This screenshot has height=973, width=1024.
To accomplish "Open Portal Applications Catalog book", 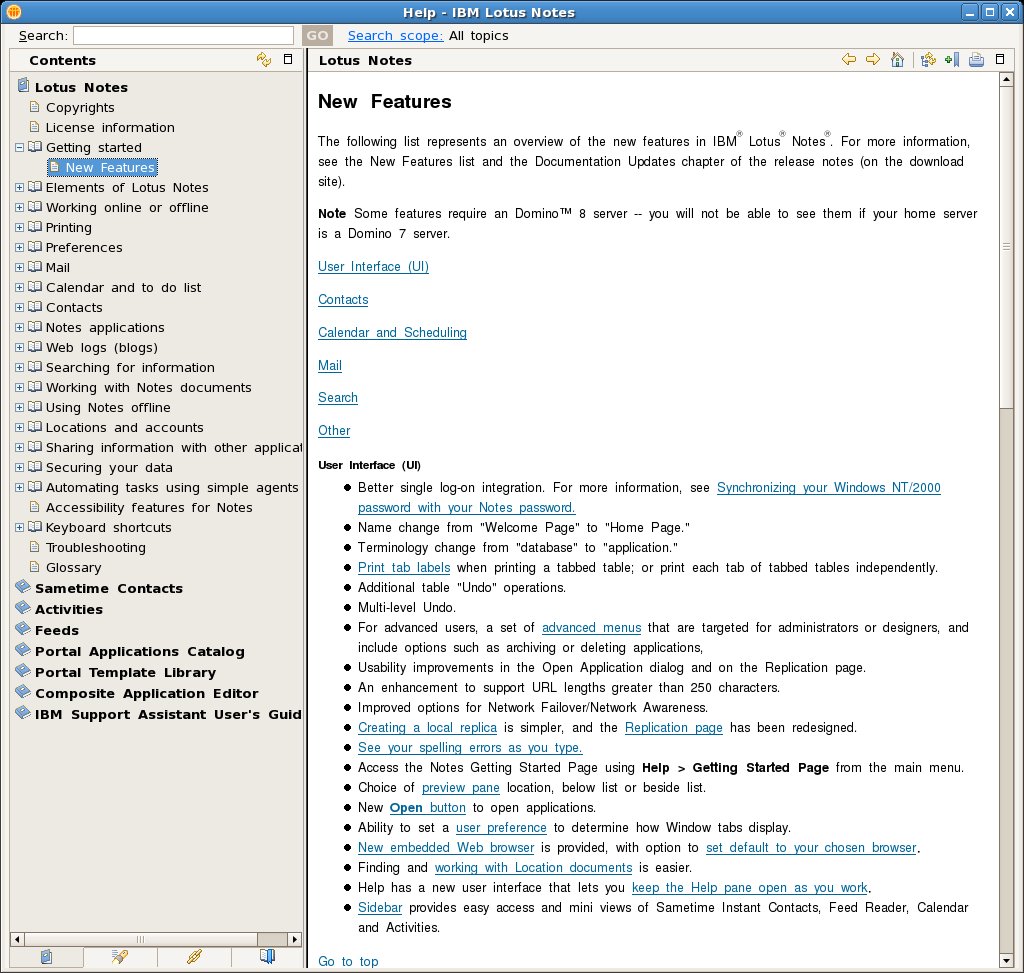I will 140,651.
